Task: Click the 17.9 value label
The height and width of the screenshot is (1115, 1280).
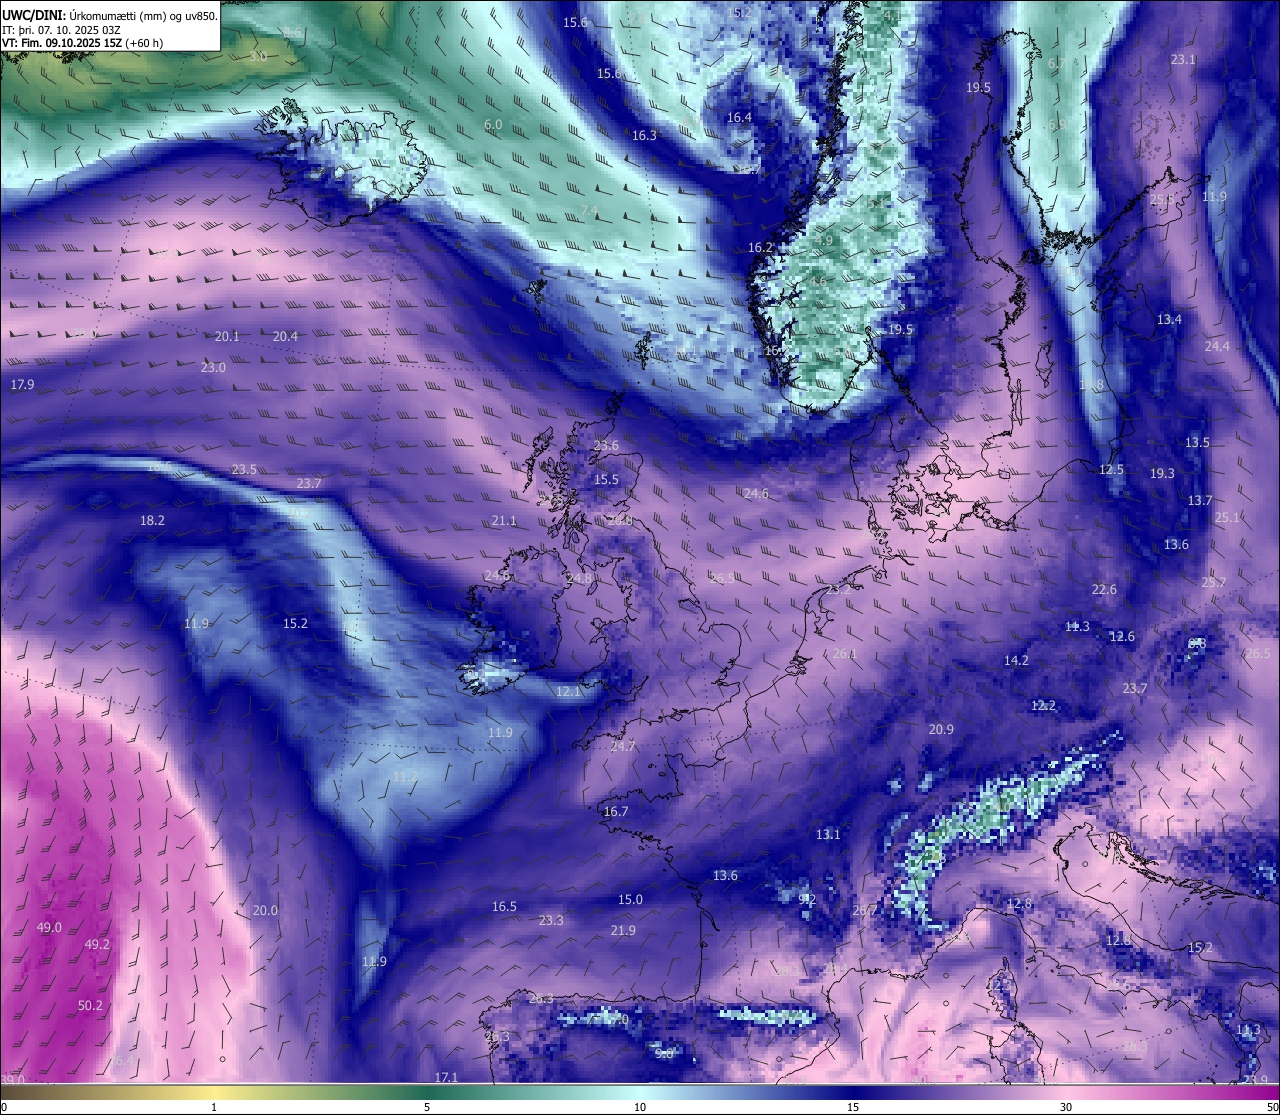Action: tap(22, 384)
